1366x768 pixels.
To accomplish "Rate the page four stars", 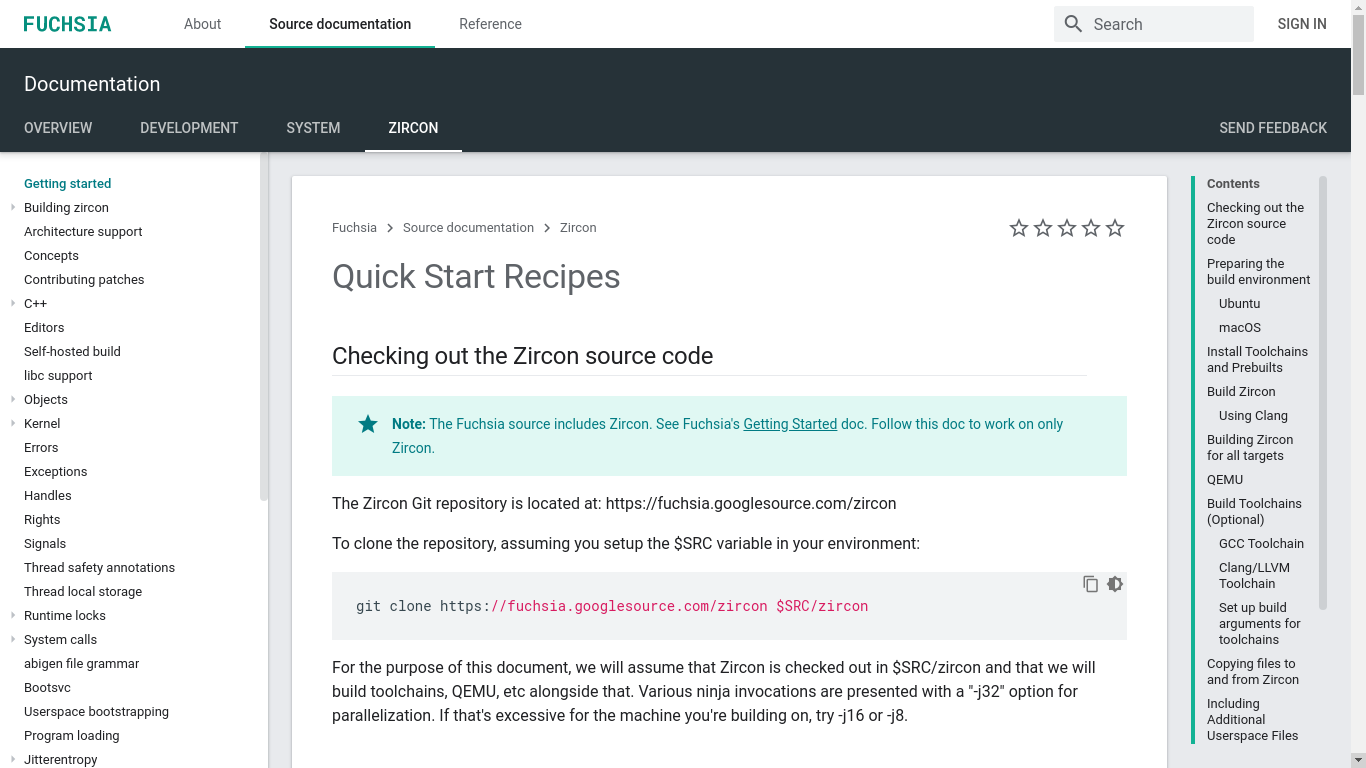I will pyautogui.click(x=1091, y=228).
